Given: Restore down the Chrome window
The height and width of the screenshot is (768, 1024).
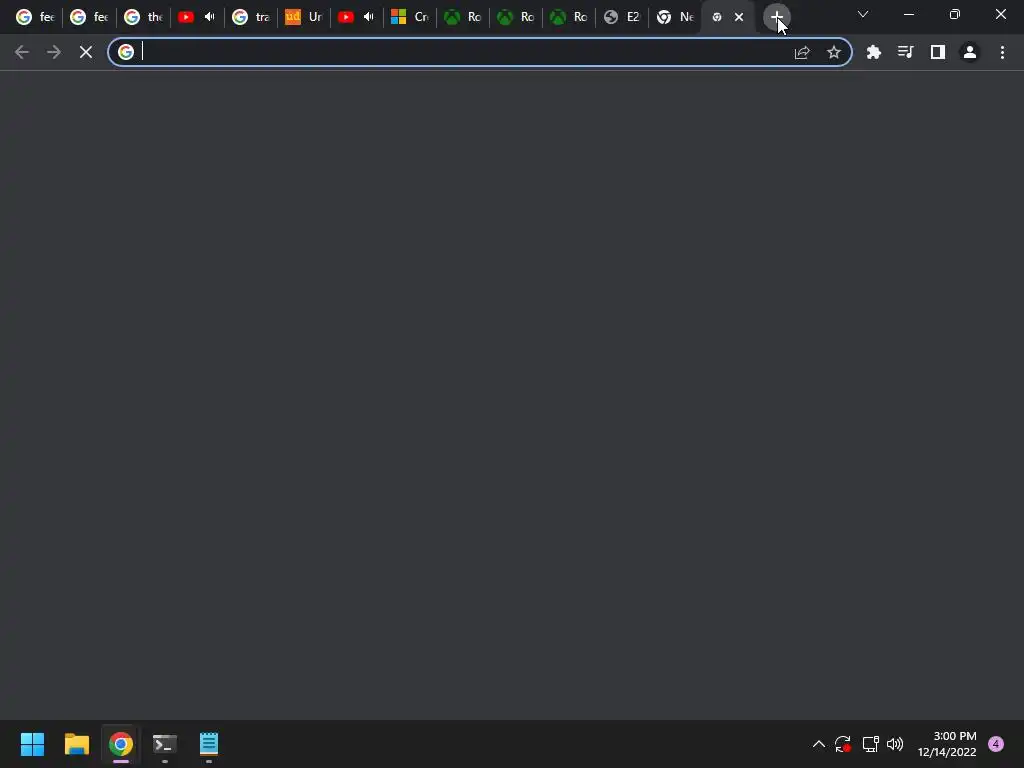Looking at the screenshot, I should [955, 14].
